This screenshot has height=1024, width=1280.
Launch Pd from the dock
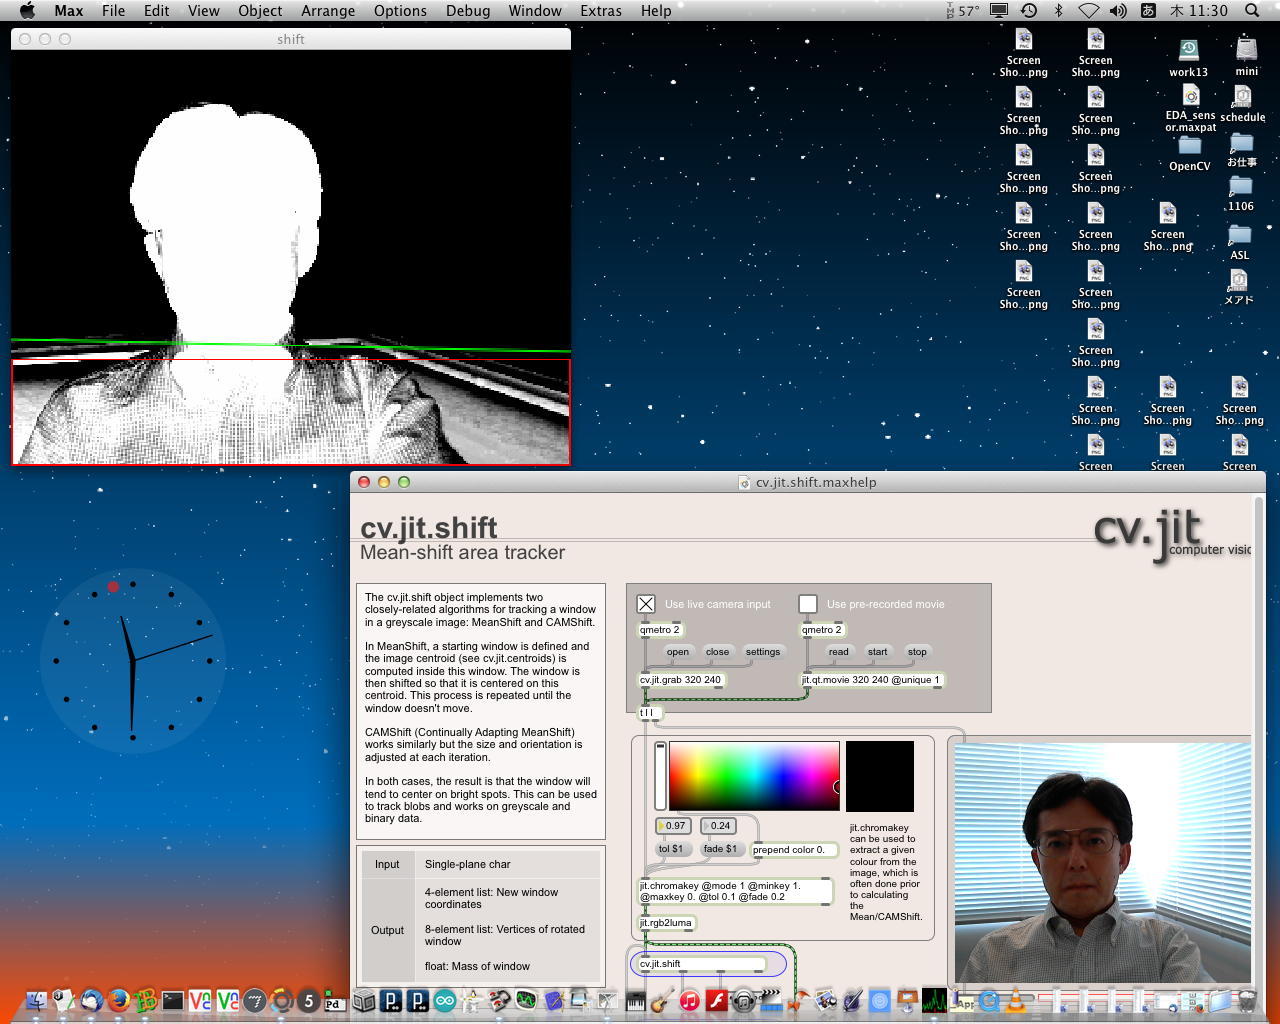click(335, 1001)
